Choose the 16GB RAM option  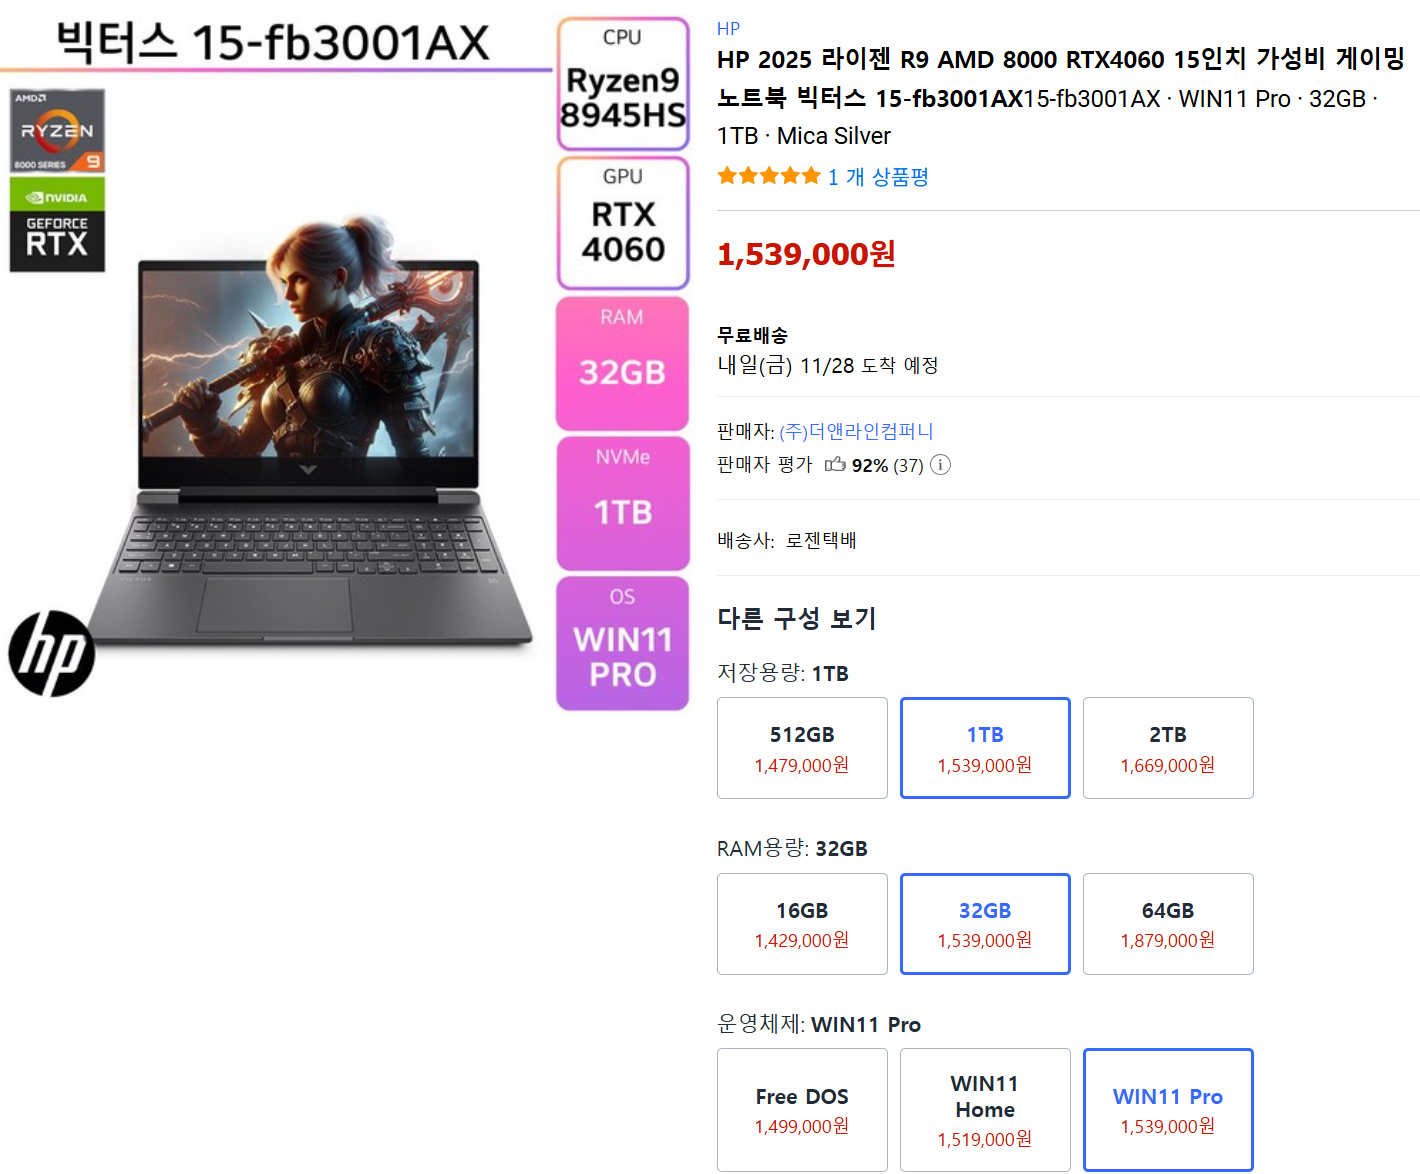click(802, 924)
